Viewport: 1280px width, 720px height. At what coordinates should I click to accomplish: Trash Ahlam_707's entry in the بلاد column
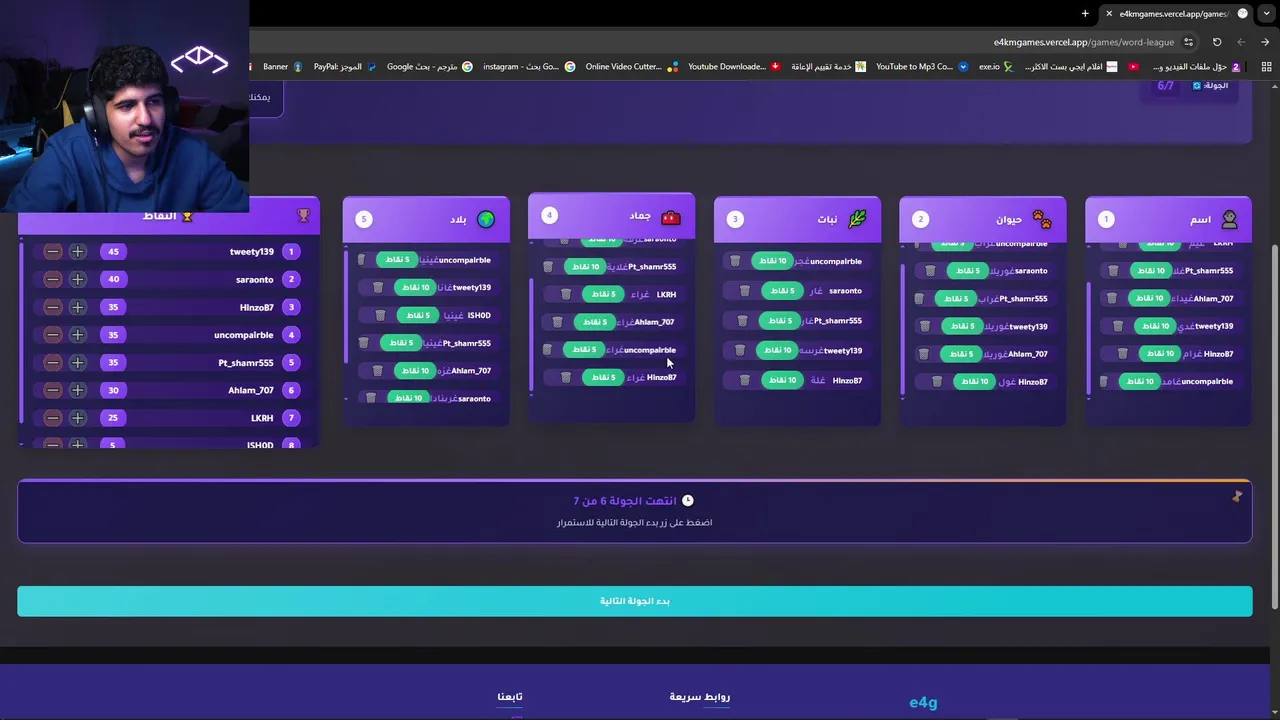378,371
